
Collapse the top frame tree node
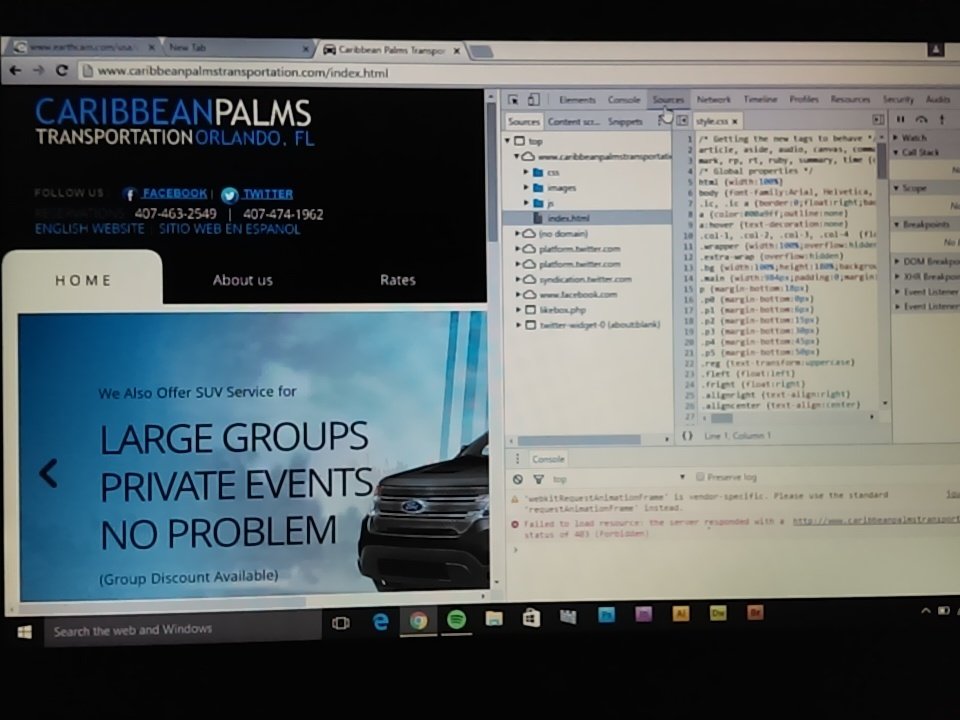pyautogui.click(x=508, y=141)
